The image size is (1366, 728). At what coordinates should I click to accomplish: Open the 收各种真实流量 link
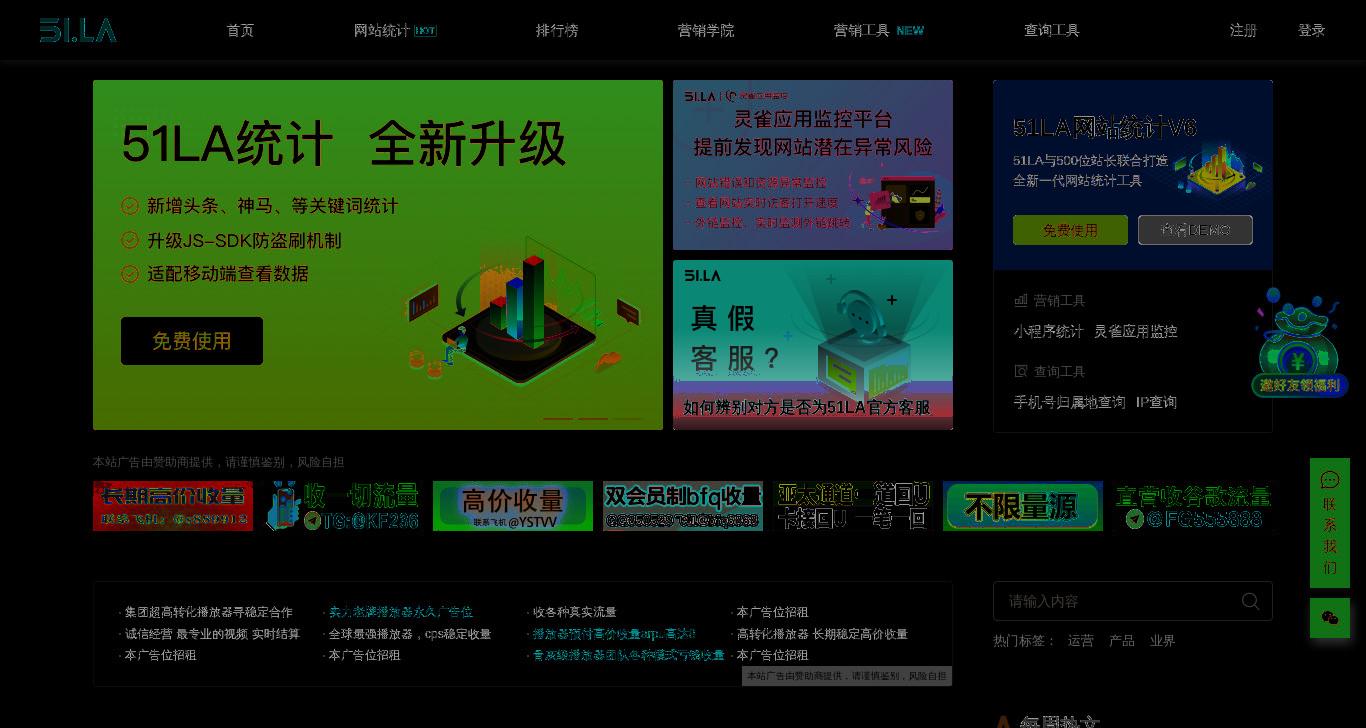click(574, 612)
